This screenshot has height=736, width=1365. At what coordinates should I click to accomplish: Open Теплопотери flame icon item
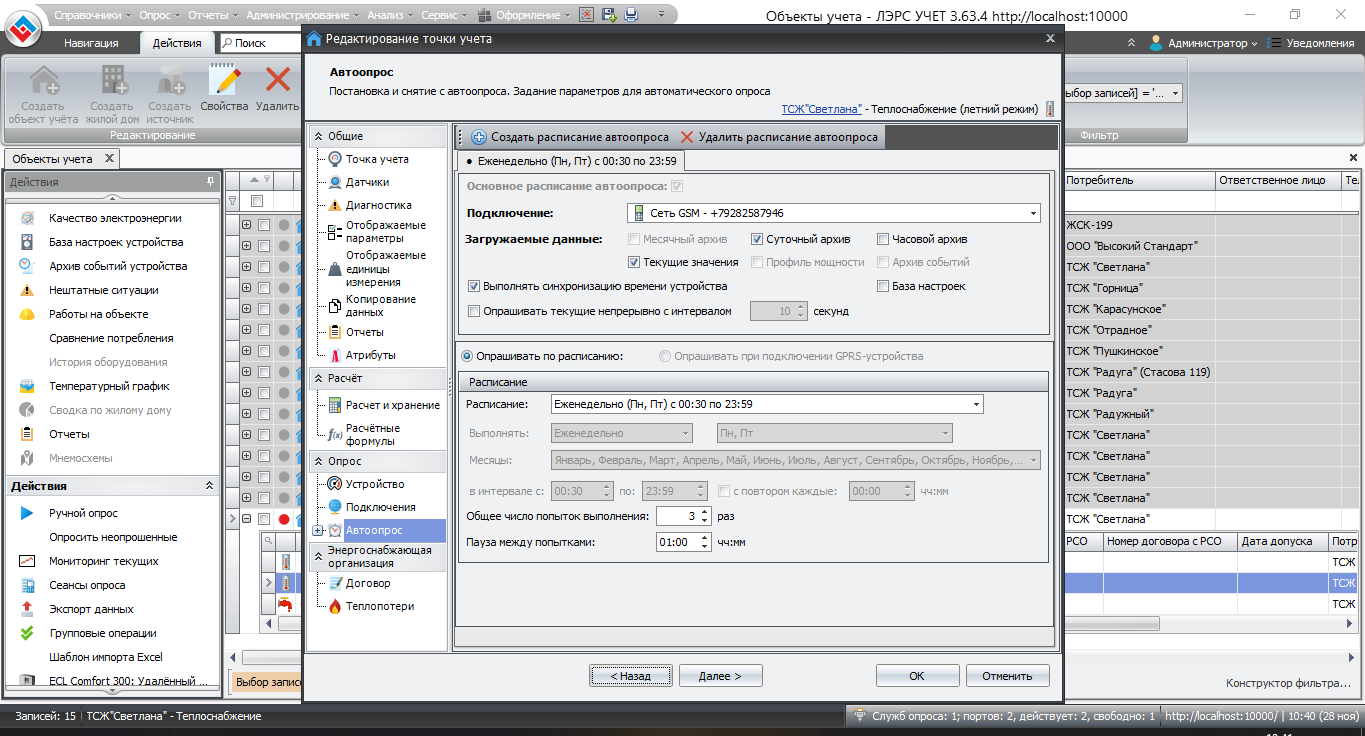click(335, 606)
